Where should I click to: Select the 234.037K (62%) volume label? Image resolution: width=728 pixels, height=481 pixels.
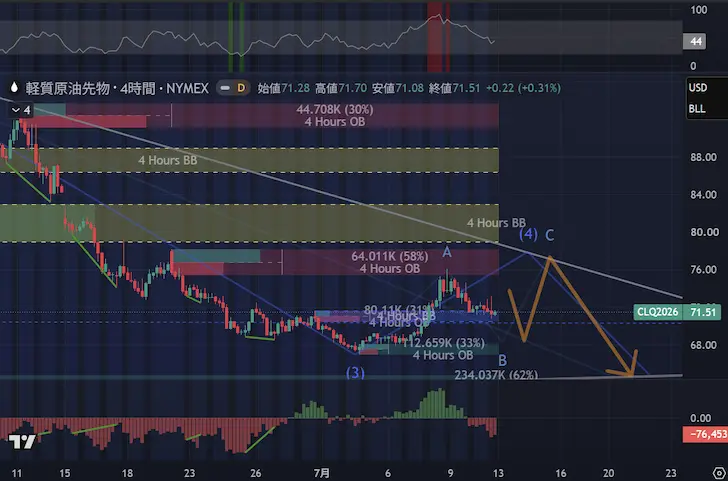496,375
